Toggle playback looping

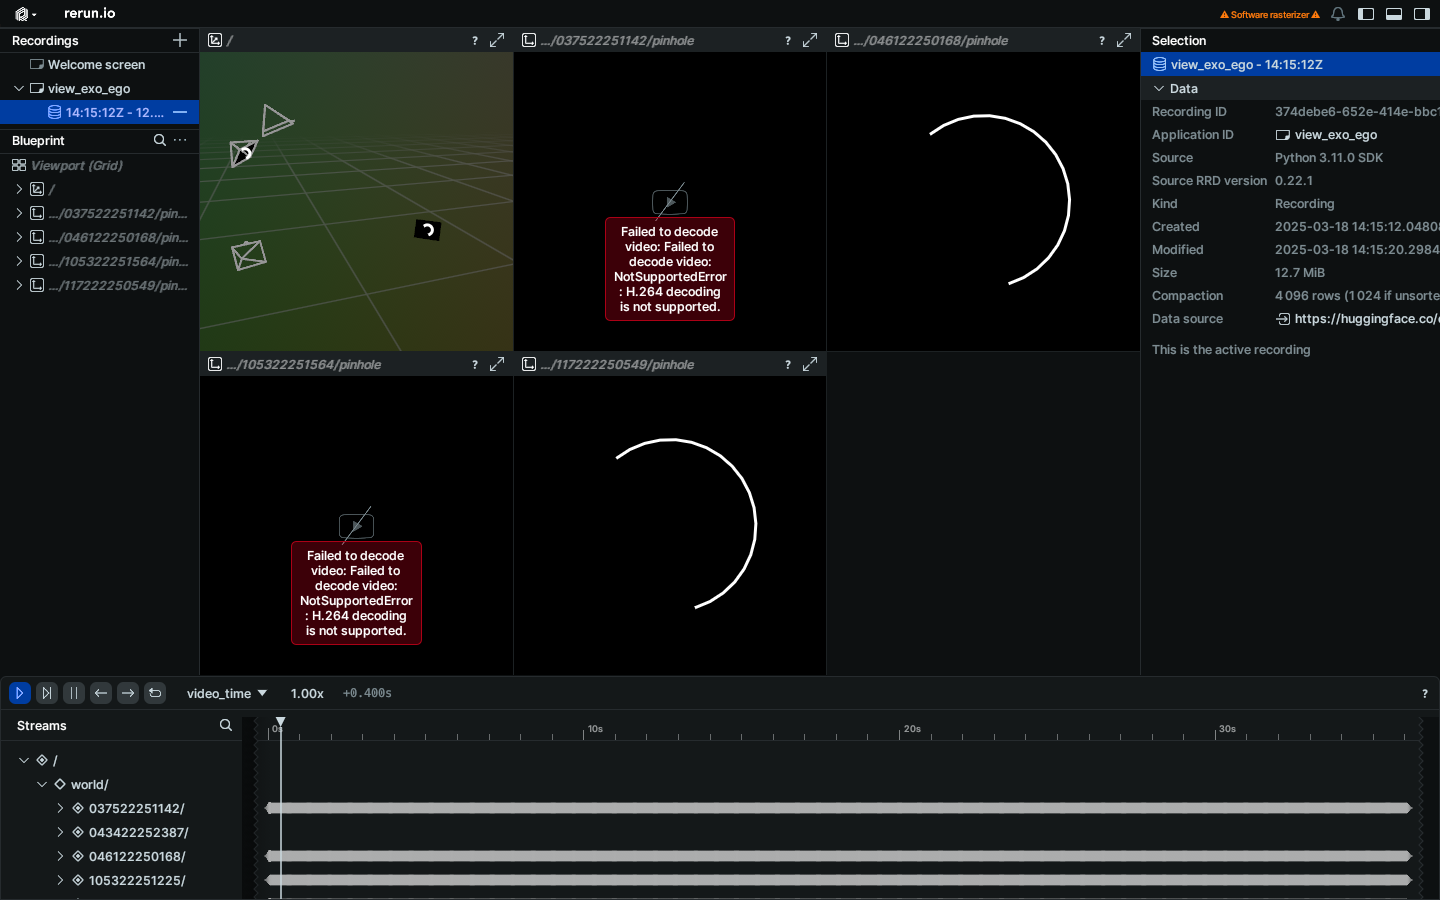(155, 693)
